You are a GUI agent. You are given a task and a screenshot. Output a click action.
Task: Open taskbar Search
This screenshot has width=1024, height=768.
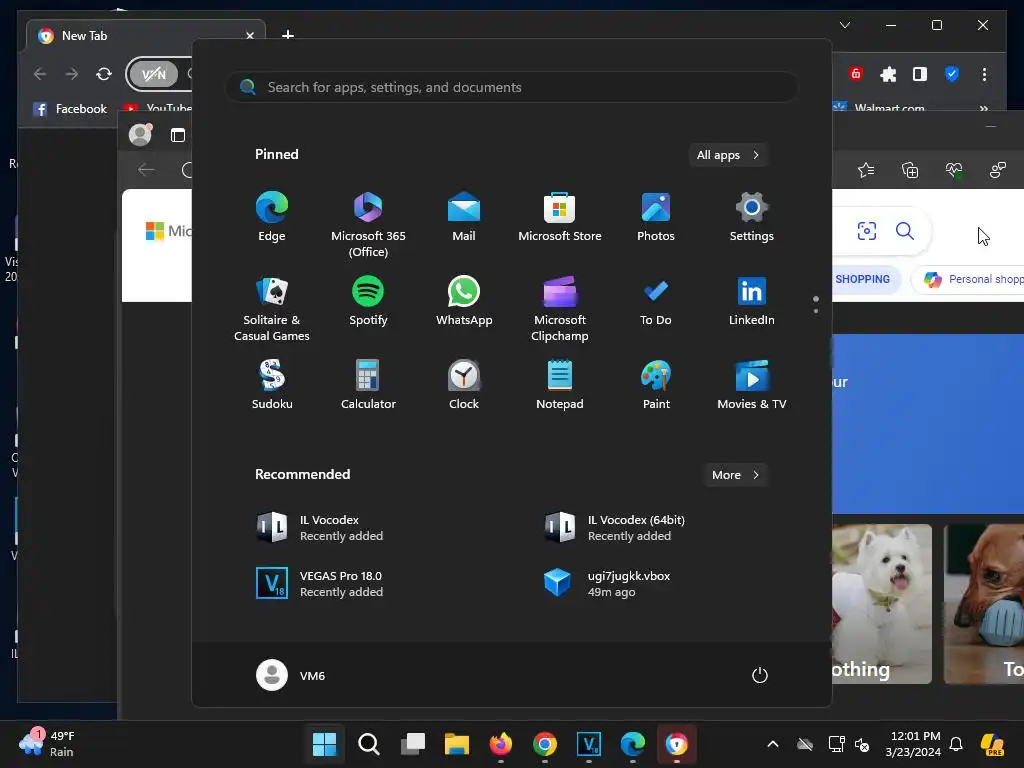(368, 744)
